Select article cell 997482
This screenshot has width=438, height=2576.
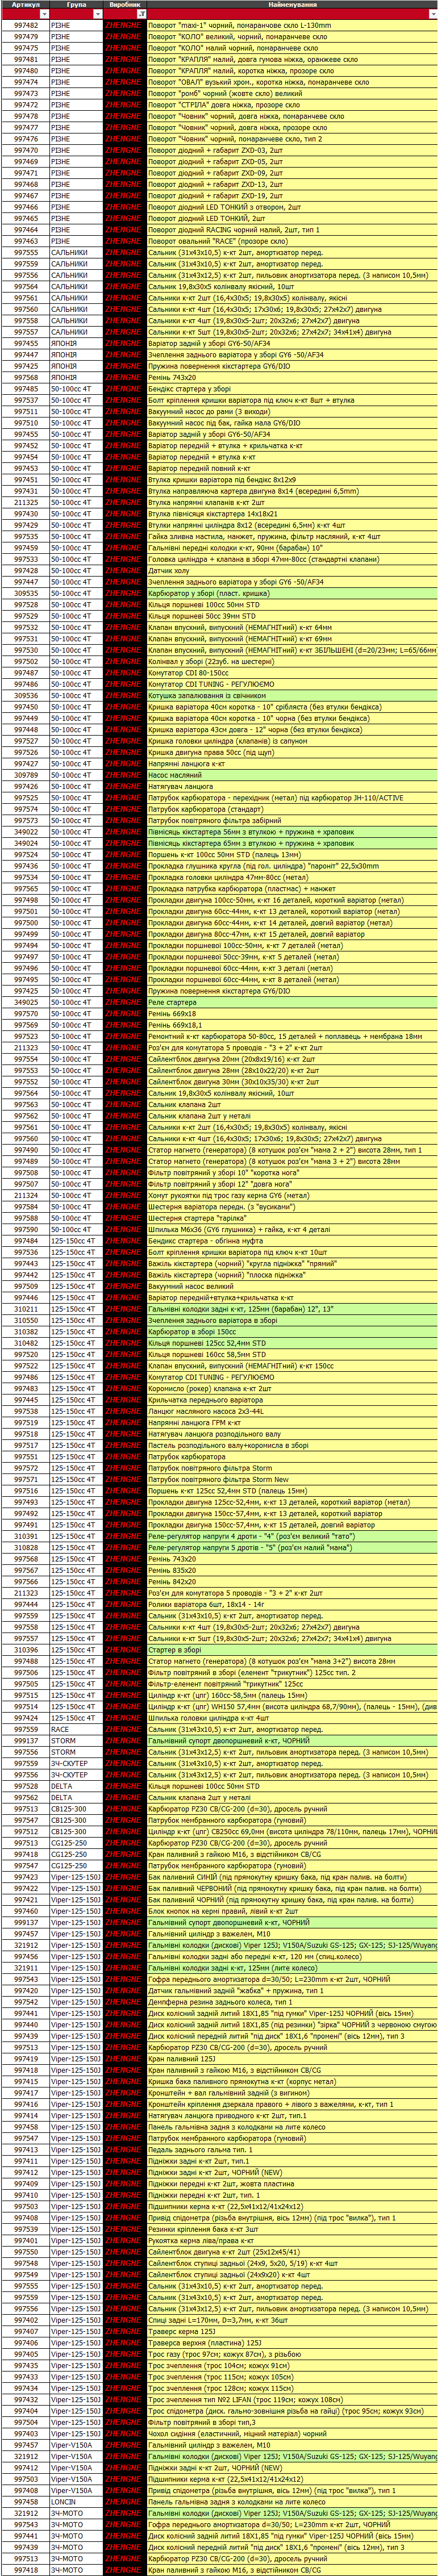[25, 26]
